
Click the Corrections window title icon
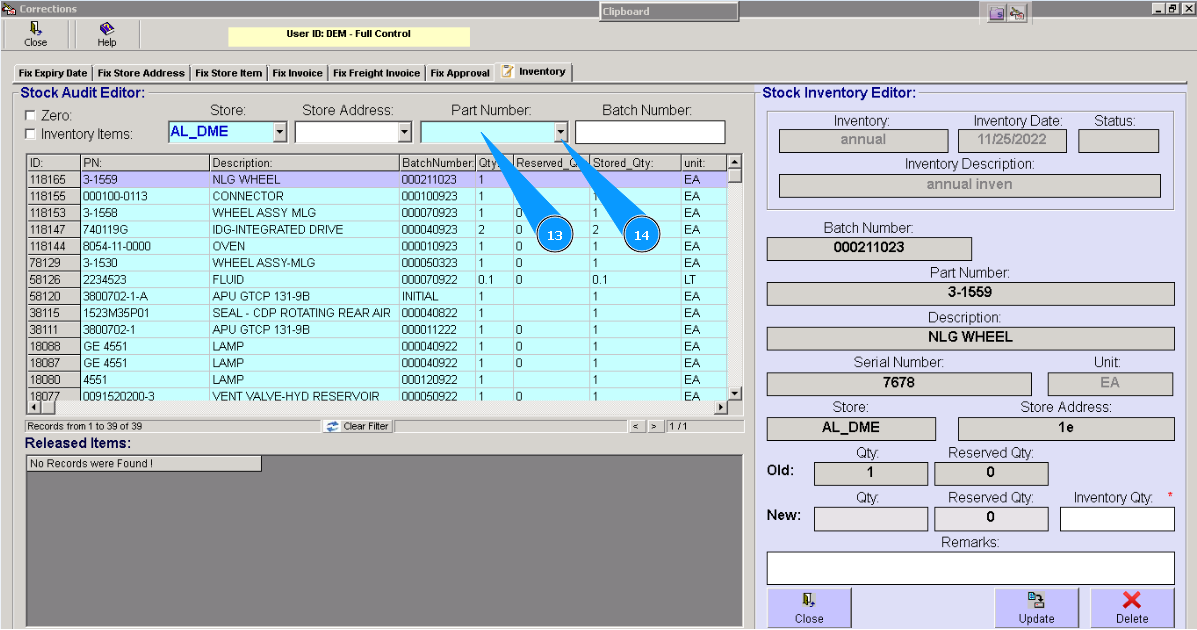tap(8, 8)
